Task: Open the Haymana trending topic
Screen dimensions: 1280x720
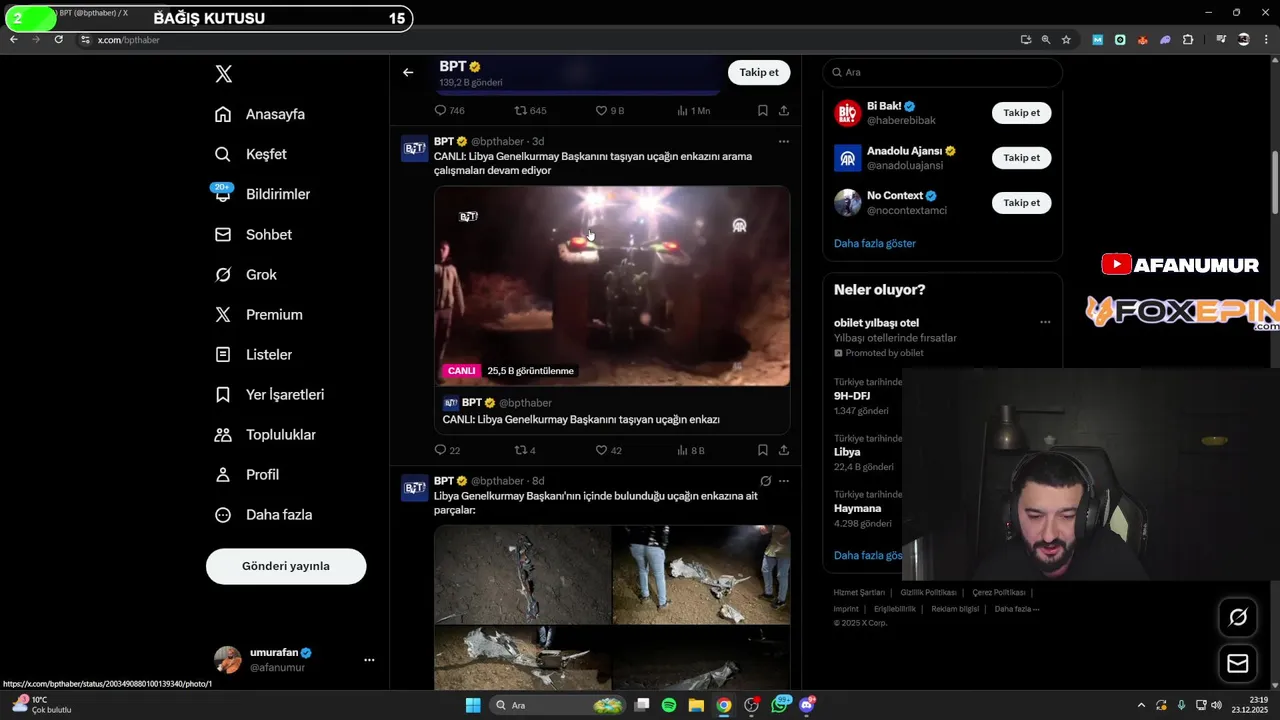Action: [857, 508]
